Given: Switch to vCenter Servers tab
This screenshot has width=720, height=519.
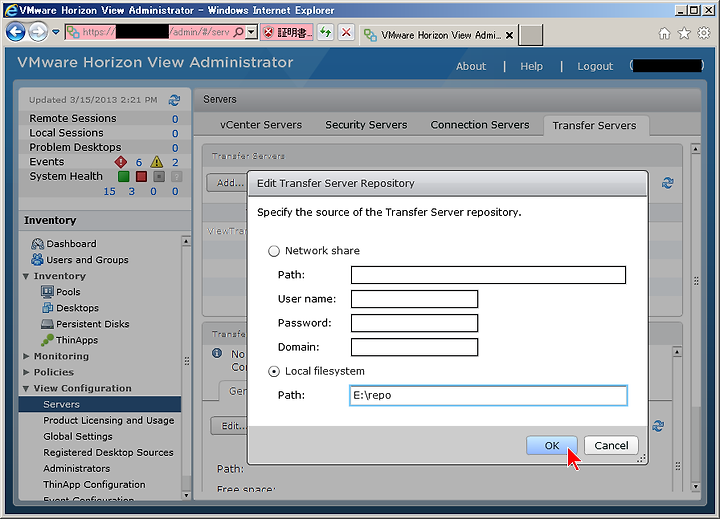Looking at the screenshot, I should click(261, 125).
